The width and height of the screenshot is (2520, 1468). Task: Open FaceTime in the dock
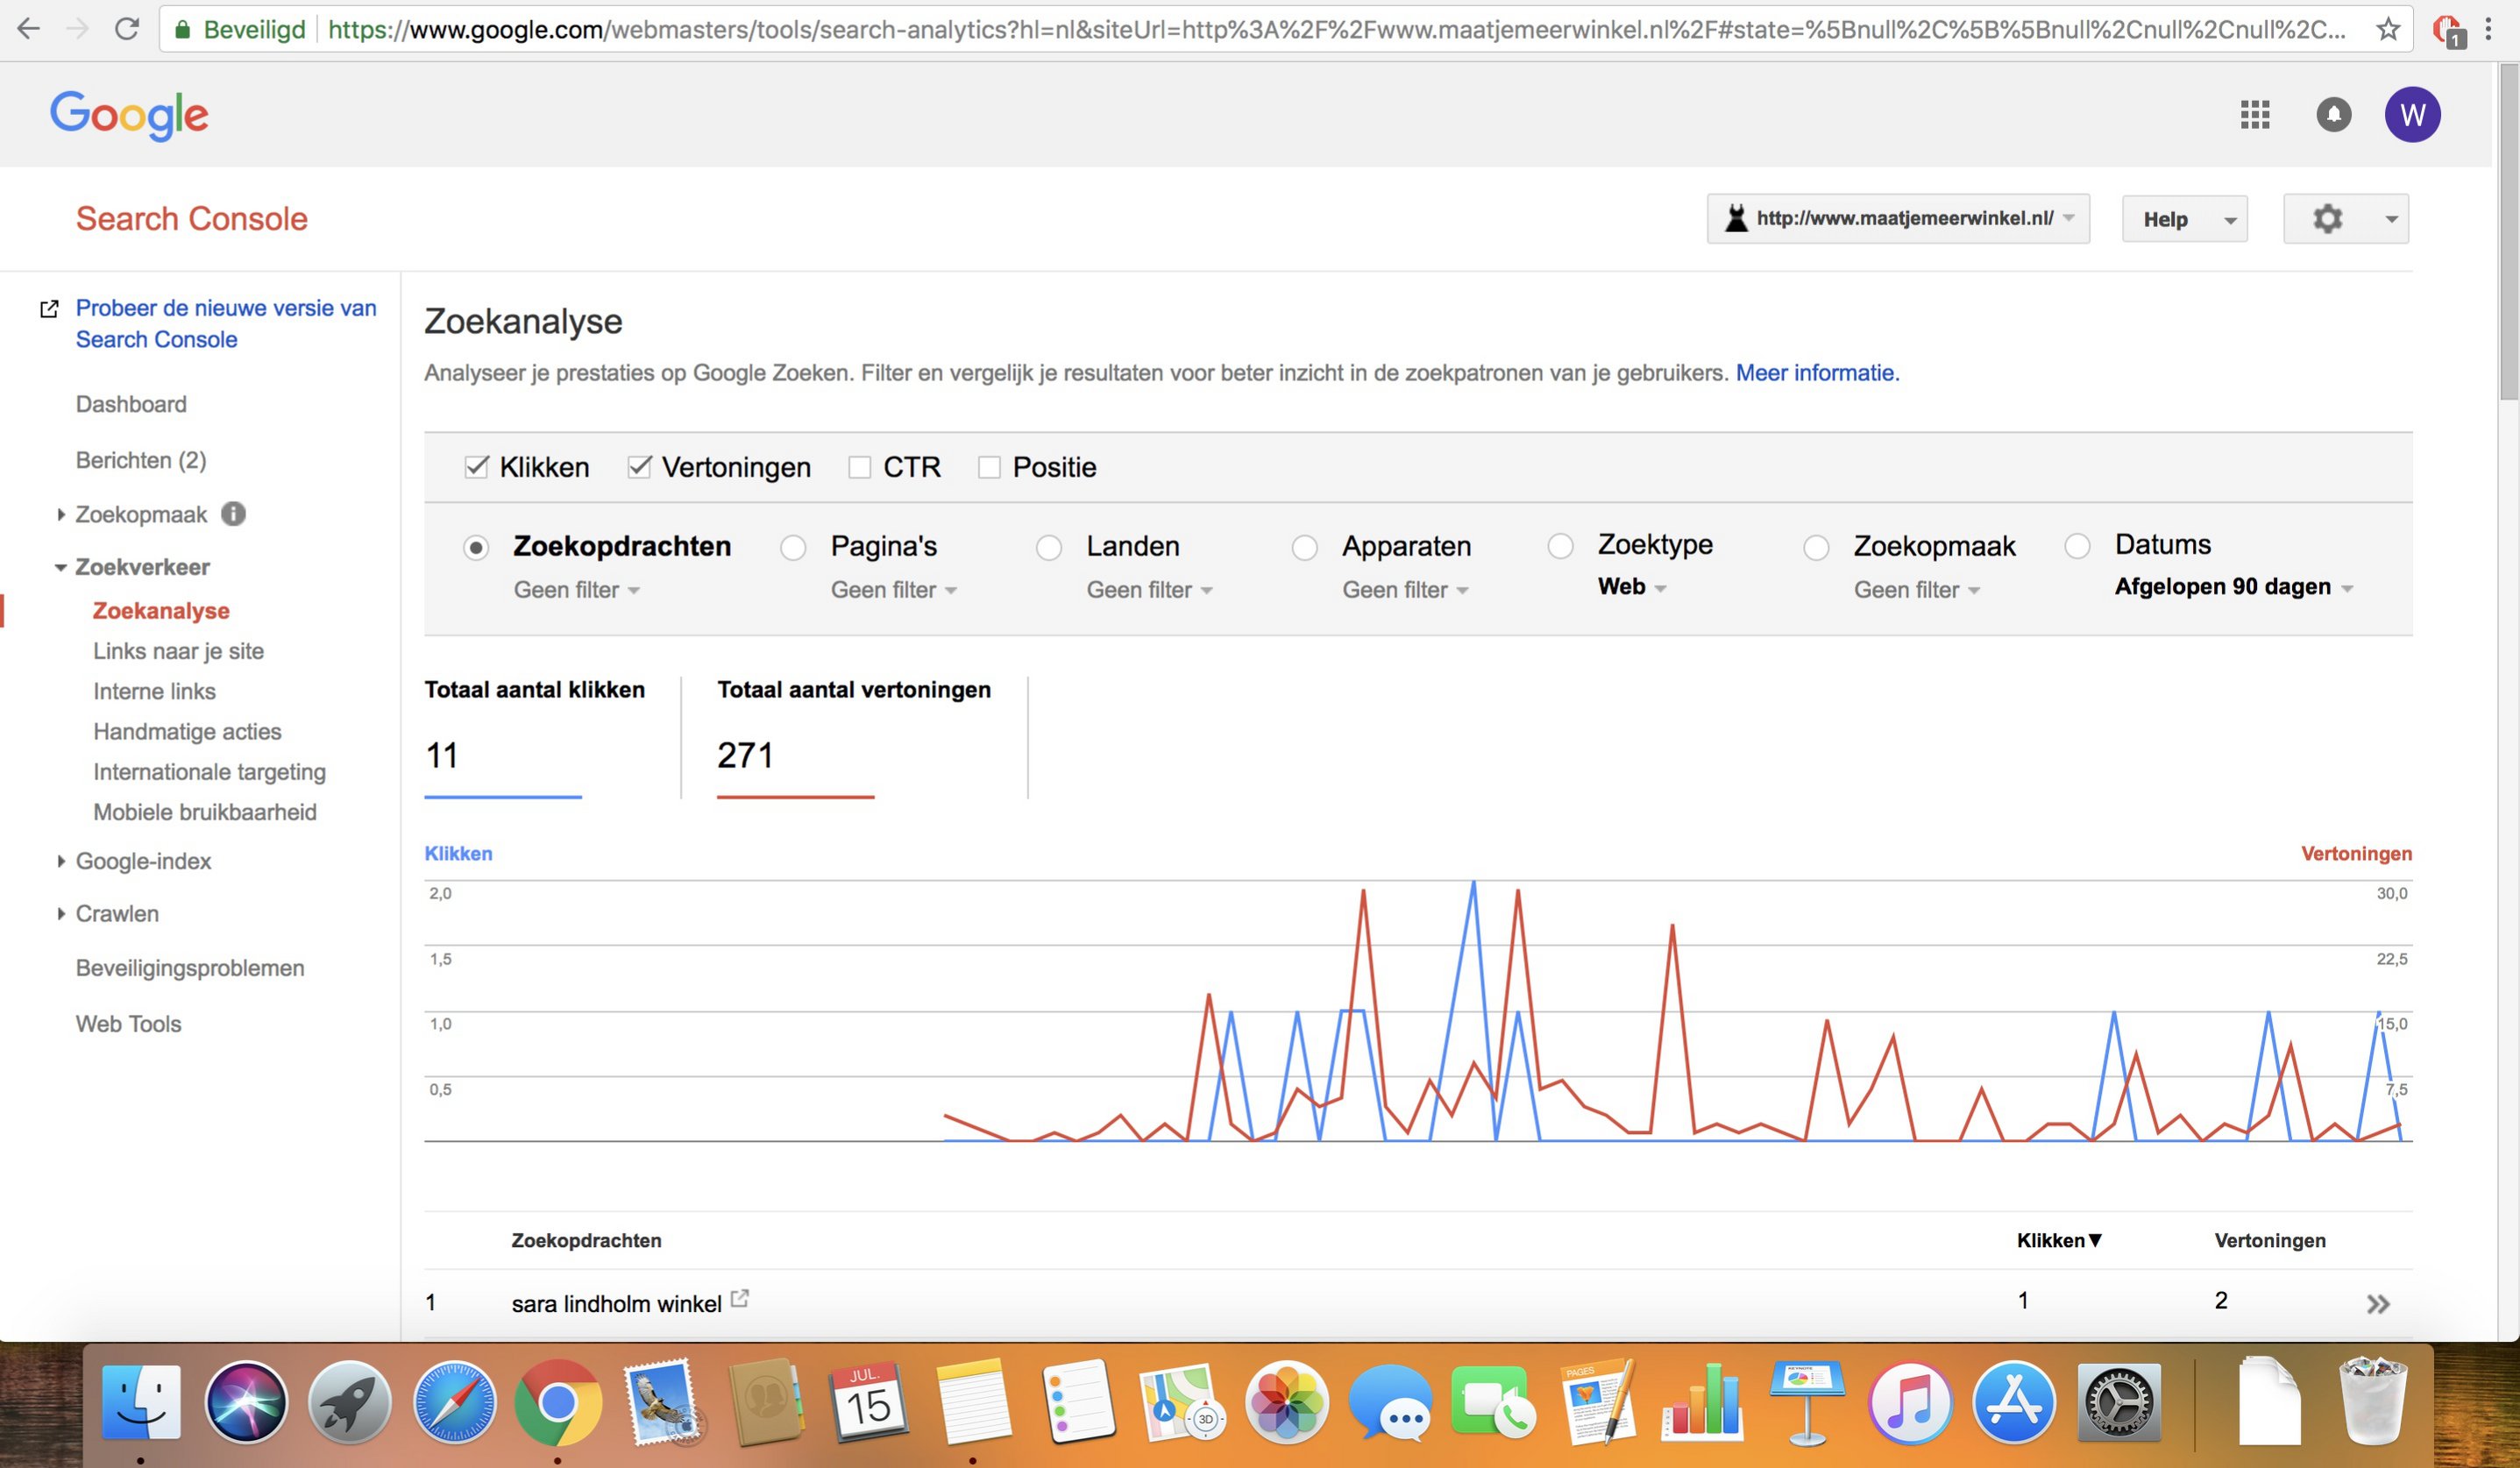pyautogui.click(x=1493, y=1402)
